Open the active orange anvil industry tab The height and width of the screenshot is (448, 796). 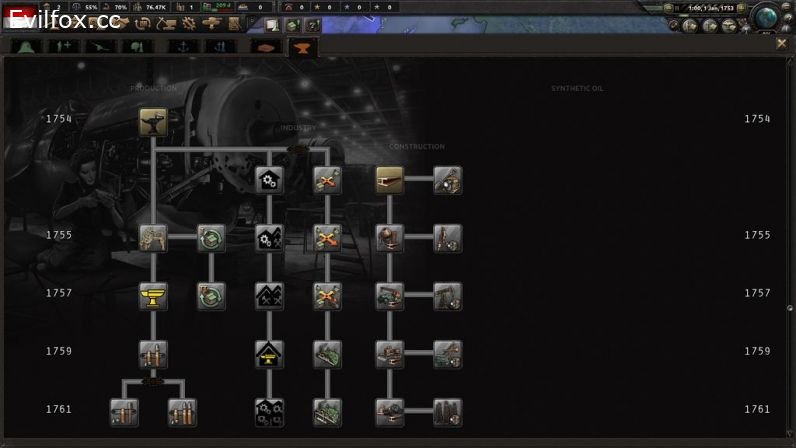click(x=300, y=46)
